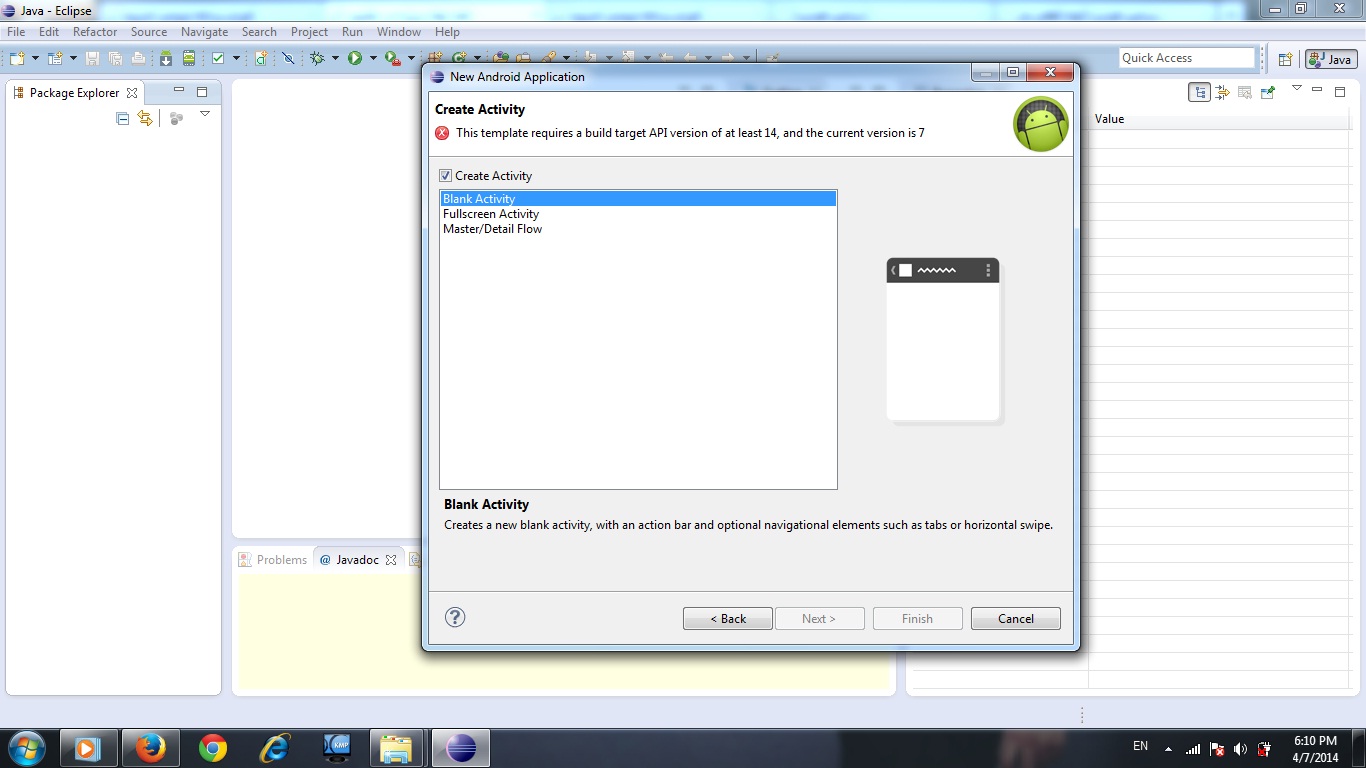The height and width of the screenshot is (768, 1366).
Task: Open the Project menu
Action: (x=309, y=32)
